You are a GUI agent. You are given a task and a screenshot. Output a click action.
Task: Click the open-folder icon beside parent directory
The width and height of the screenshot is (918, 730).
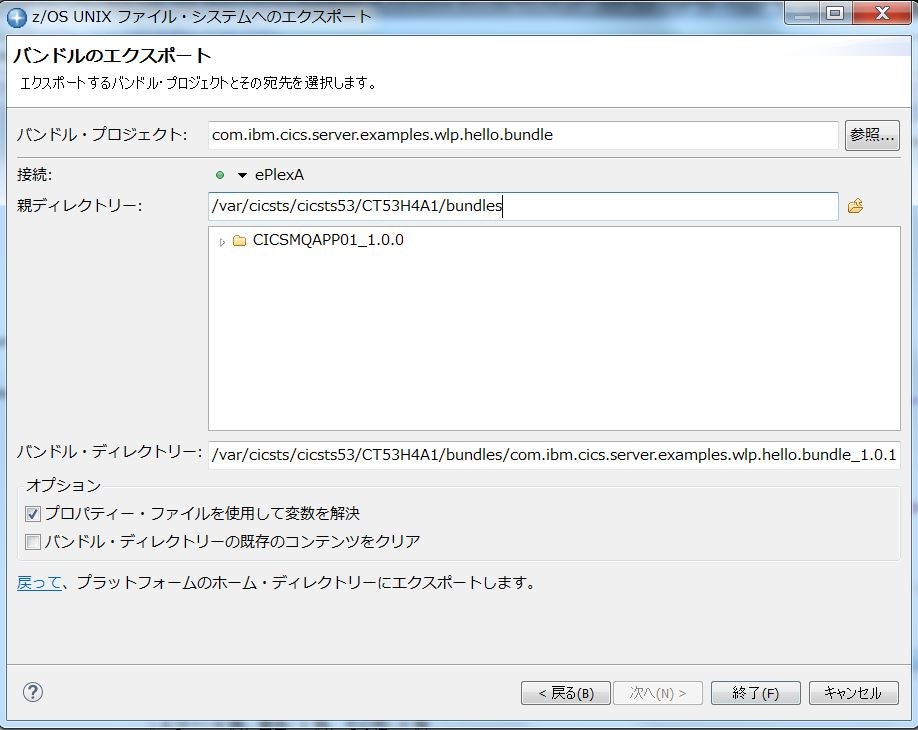pyautogui.click(x=855, y=206)
